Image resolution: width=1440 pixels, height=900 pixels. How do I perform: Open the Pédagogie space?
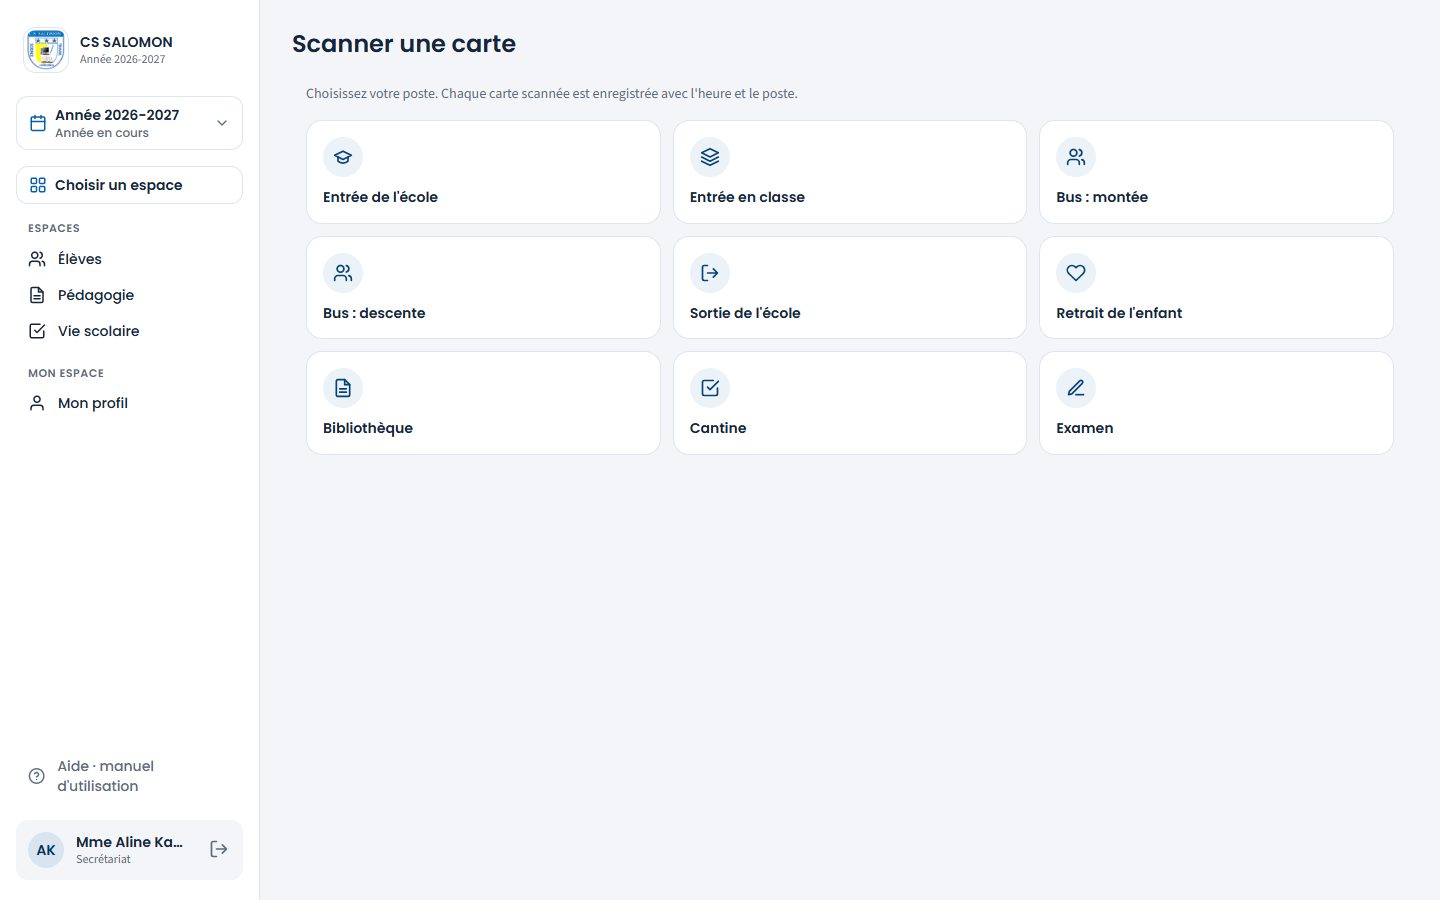point(129,295)
